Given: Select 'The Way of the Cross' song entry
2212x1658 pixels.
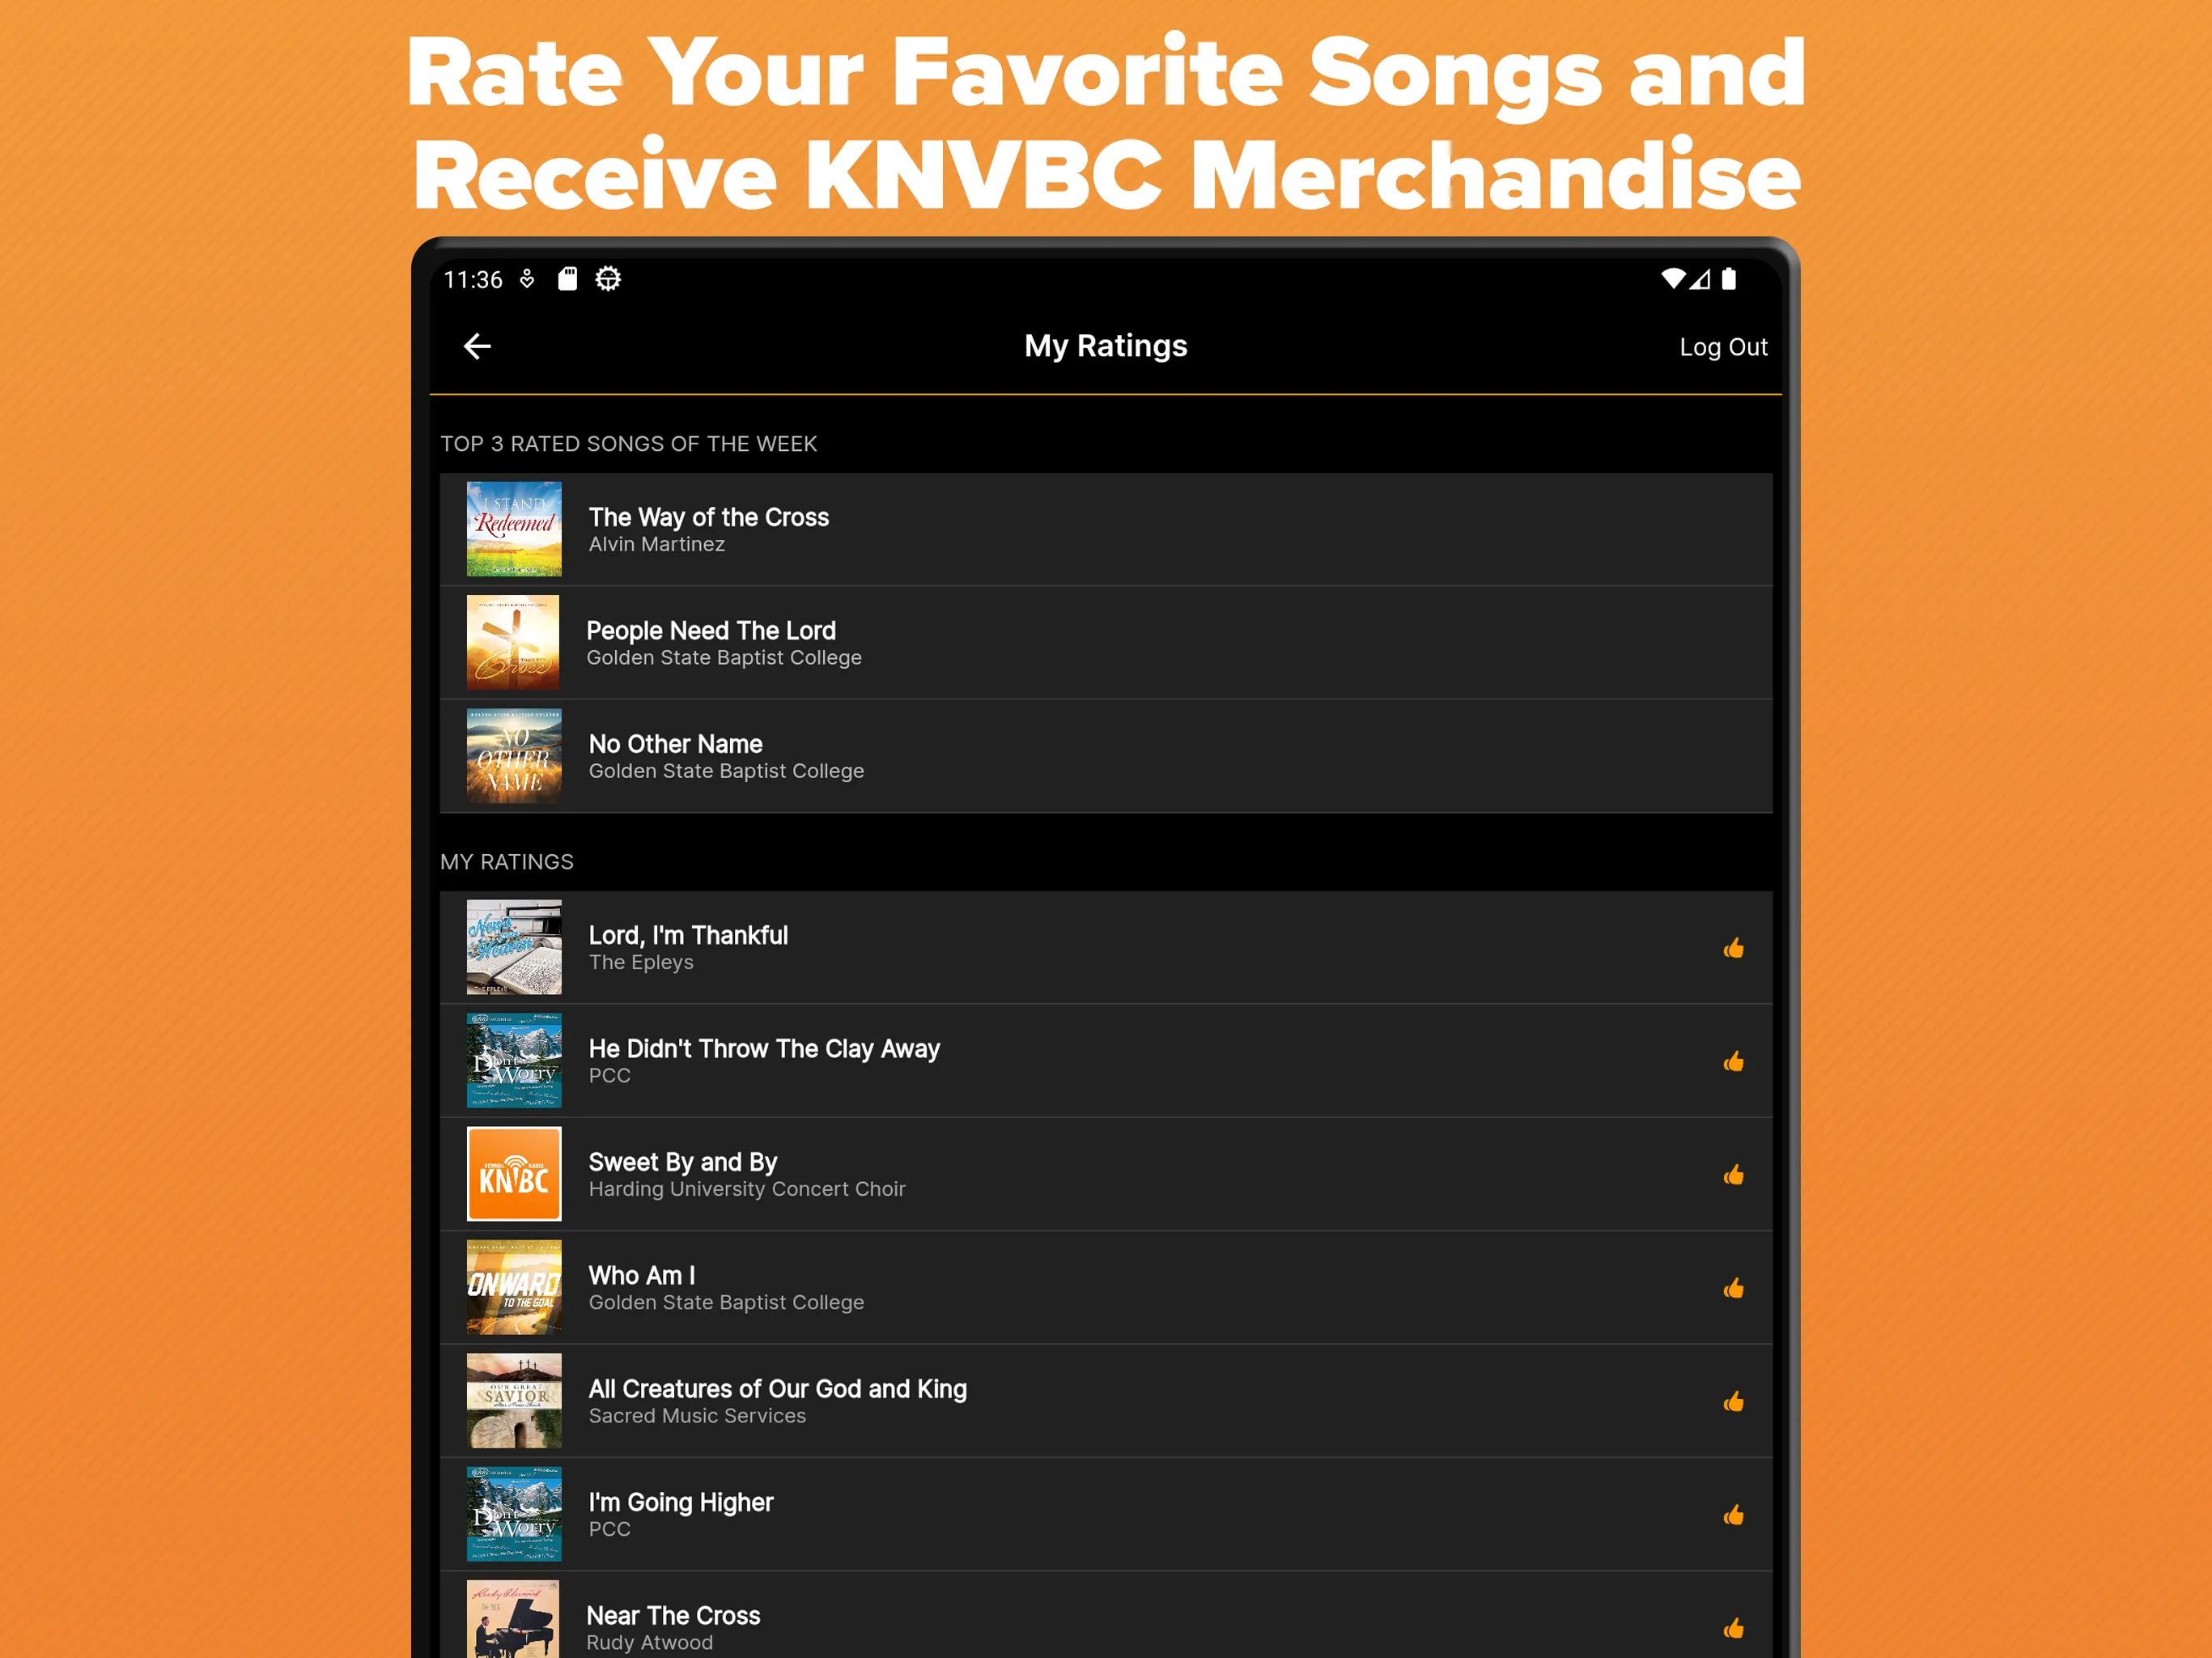Looking at the screenshot, I should point(1107,528).
